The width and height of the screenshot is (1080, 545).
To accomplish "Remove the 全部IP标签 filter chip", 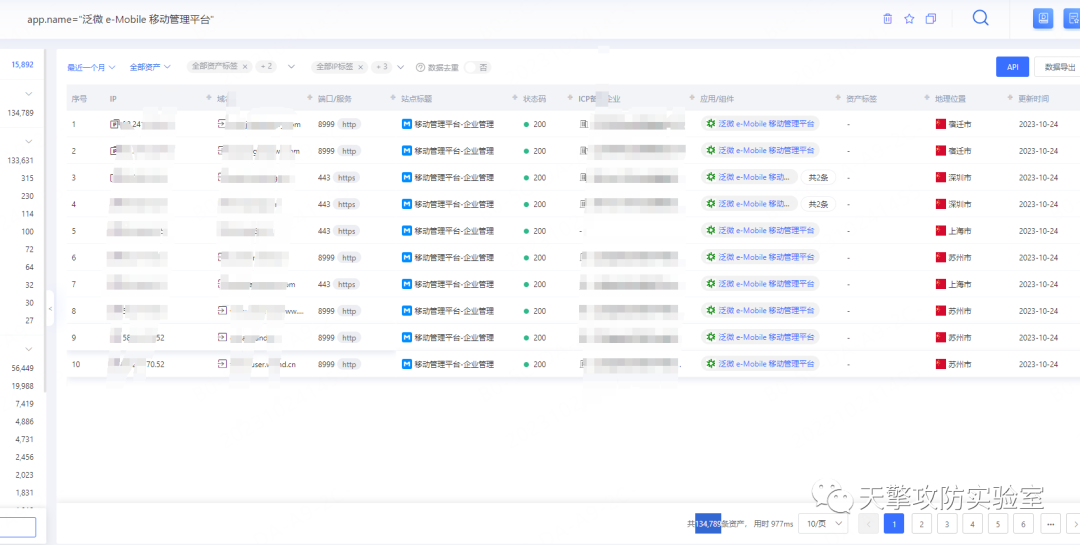I will click(x=360, y=67).
